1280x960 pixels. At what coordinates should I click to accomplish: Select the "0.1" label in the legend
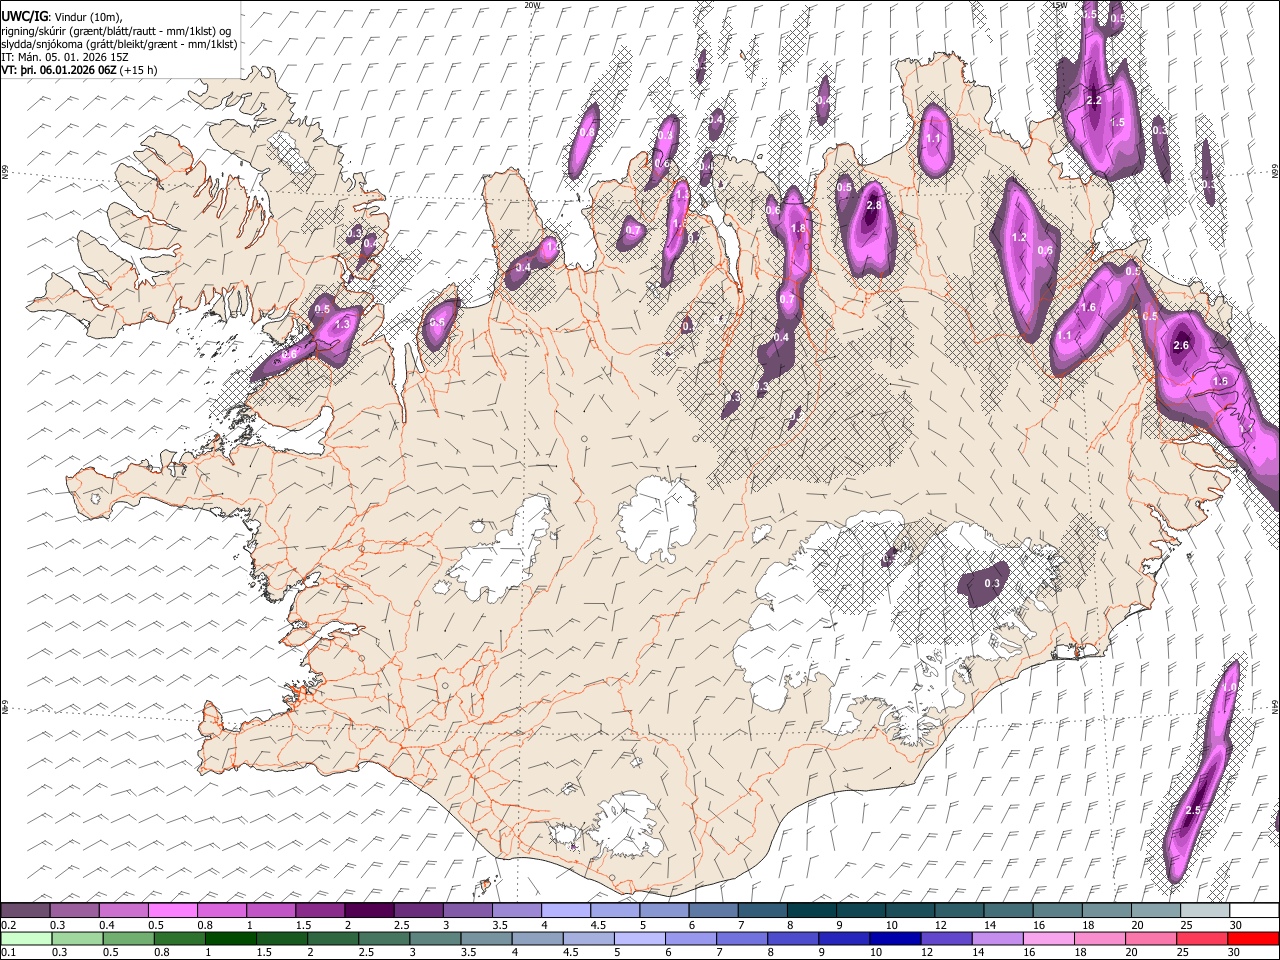[9, 953]
